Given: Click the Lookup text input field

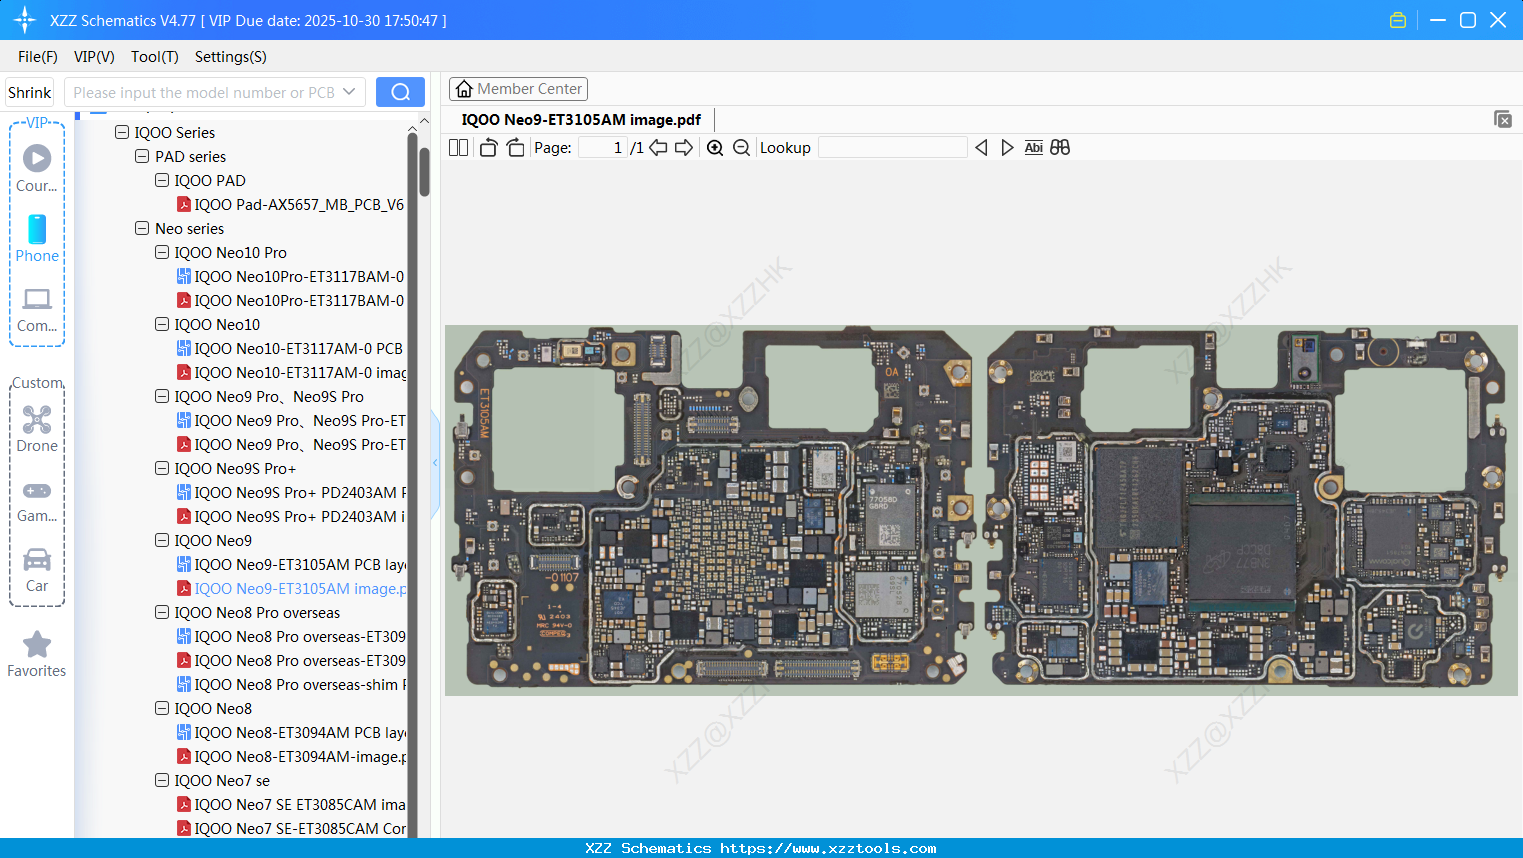Looking at the screenshot, I should click(x=892, y=148).
